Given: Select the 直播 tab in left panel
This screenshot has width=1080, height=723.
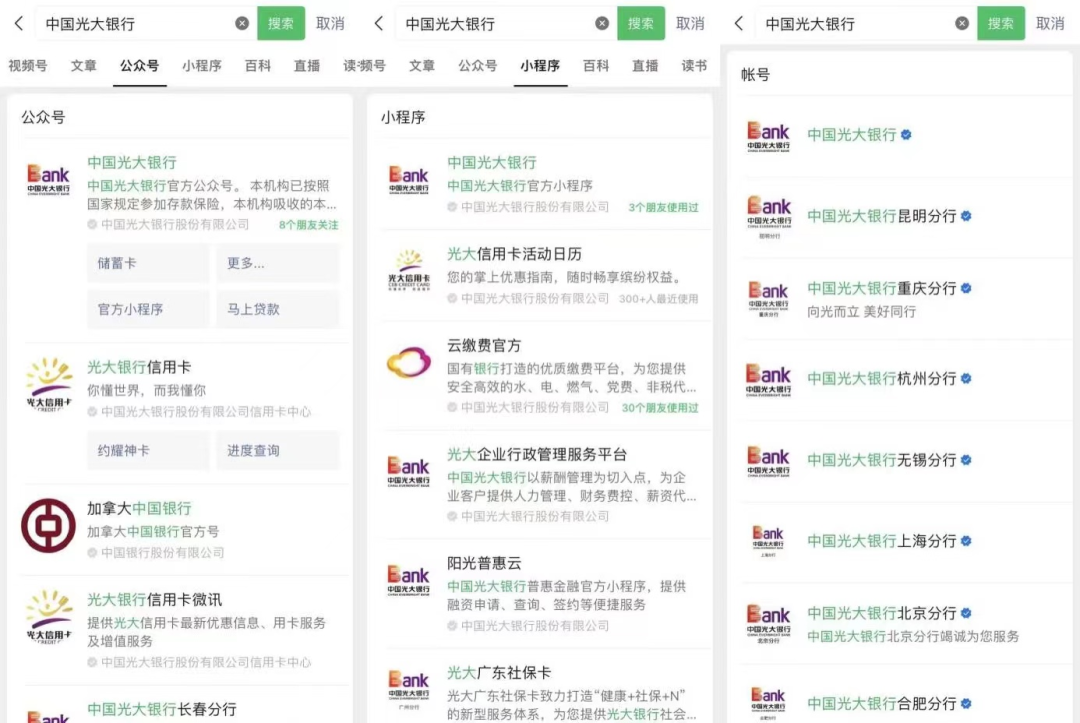Looking at the screenshot, I should pyautogui.click(x=307, y=65).
